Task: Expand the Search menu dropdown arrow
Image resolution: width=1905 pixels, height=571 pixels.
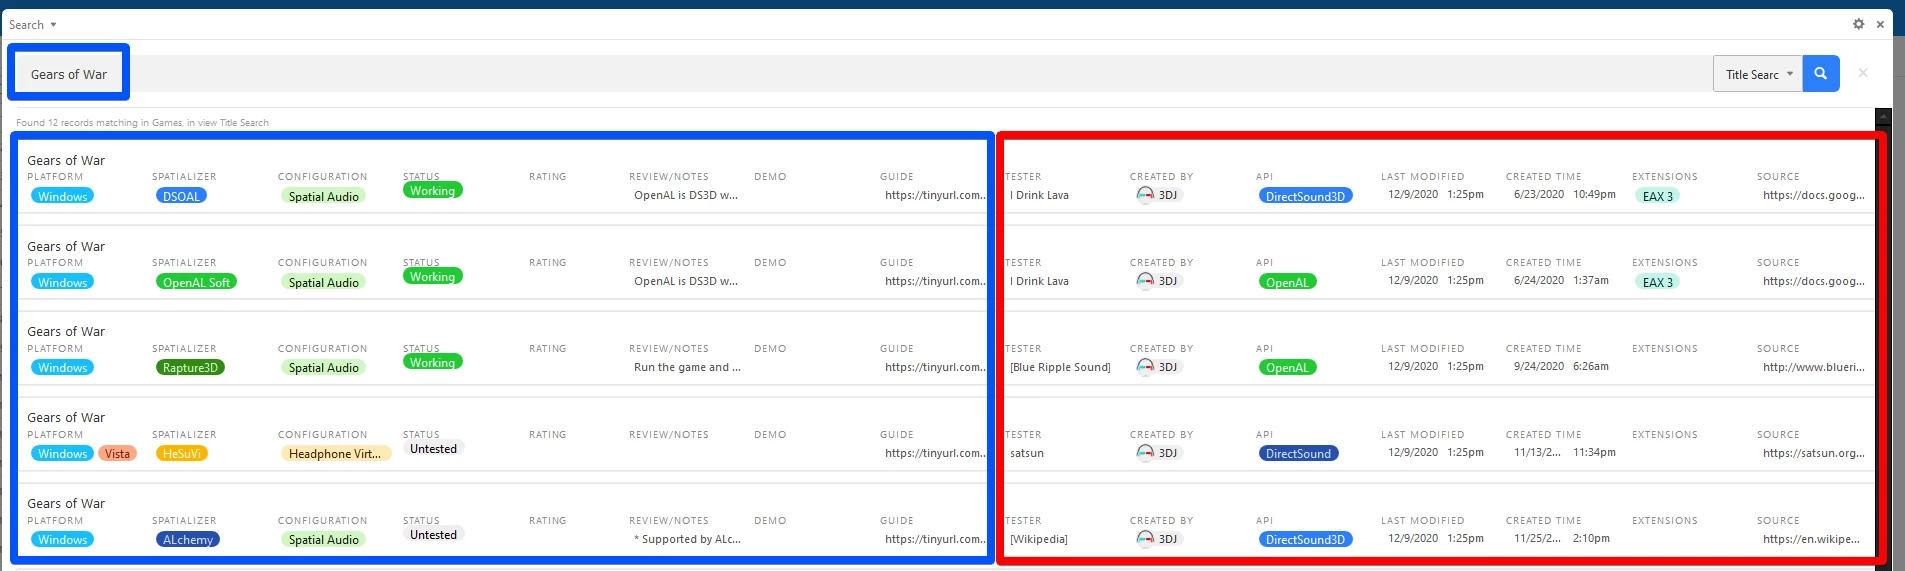Action: [x=53, y=25]
